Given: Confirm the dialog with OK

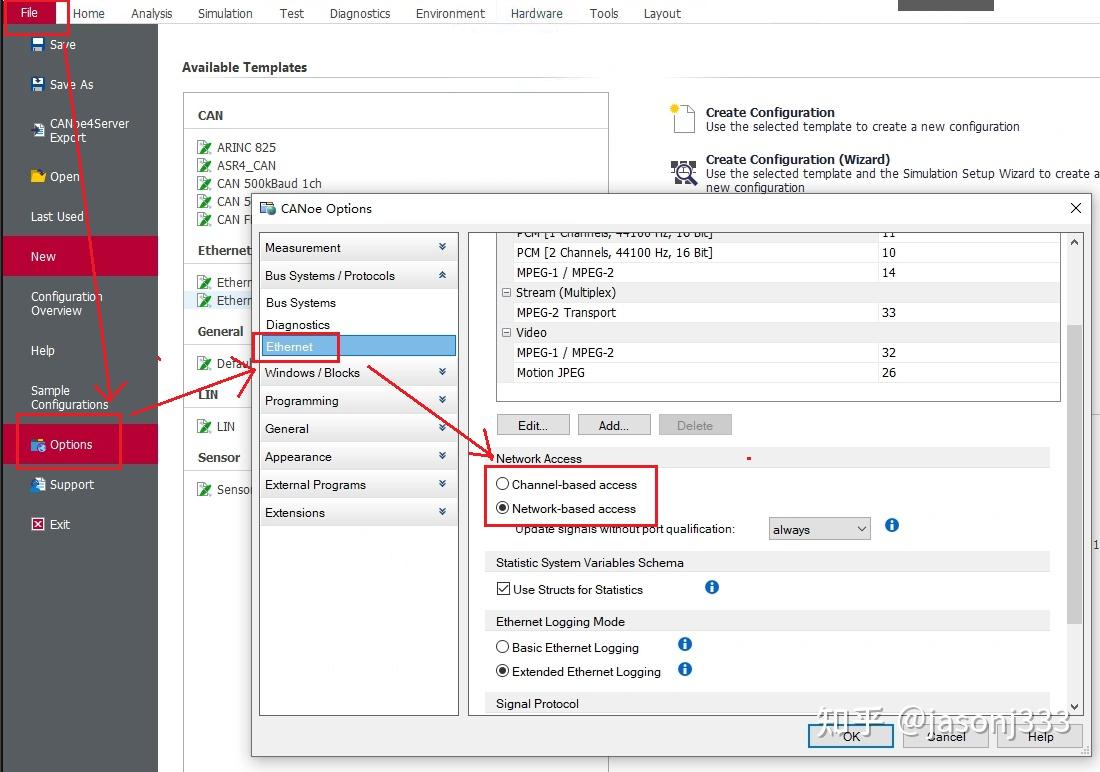Looking at the screenshot, I should [851, 736].
